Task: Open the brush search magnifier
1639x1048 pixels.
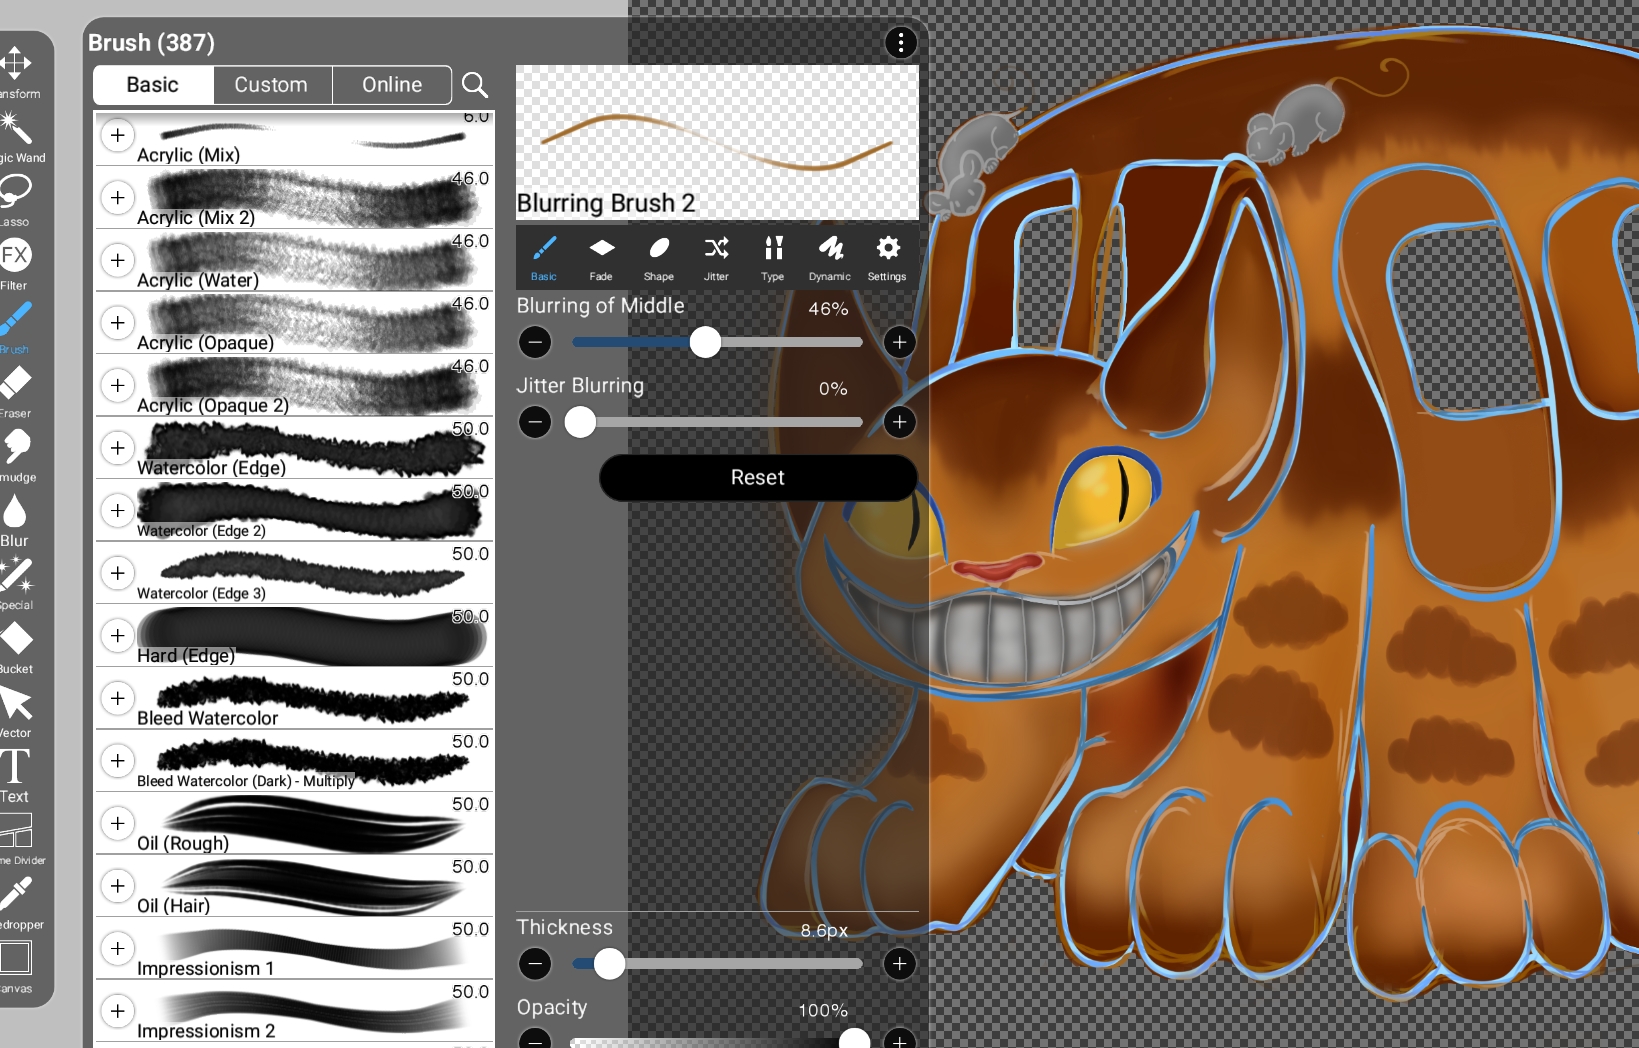Action: tap(475, 85)
